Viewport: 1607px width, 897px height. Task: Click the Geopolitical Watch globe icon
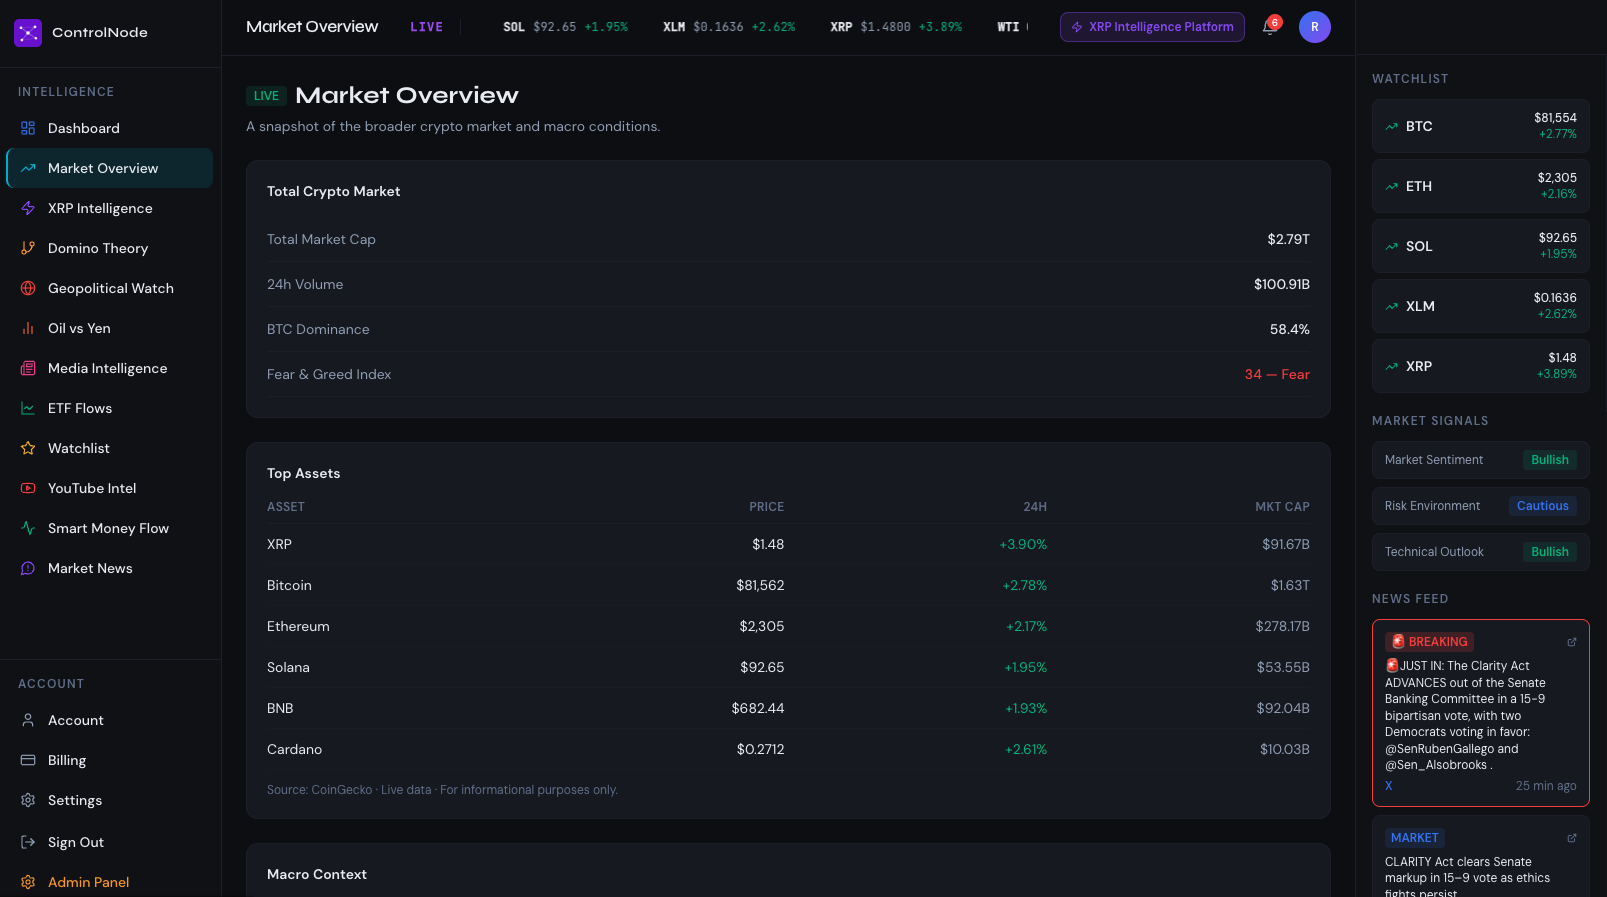click(28, 288)
